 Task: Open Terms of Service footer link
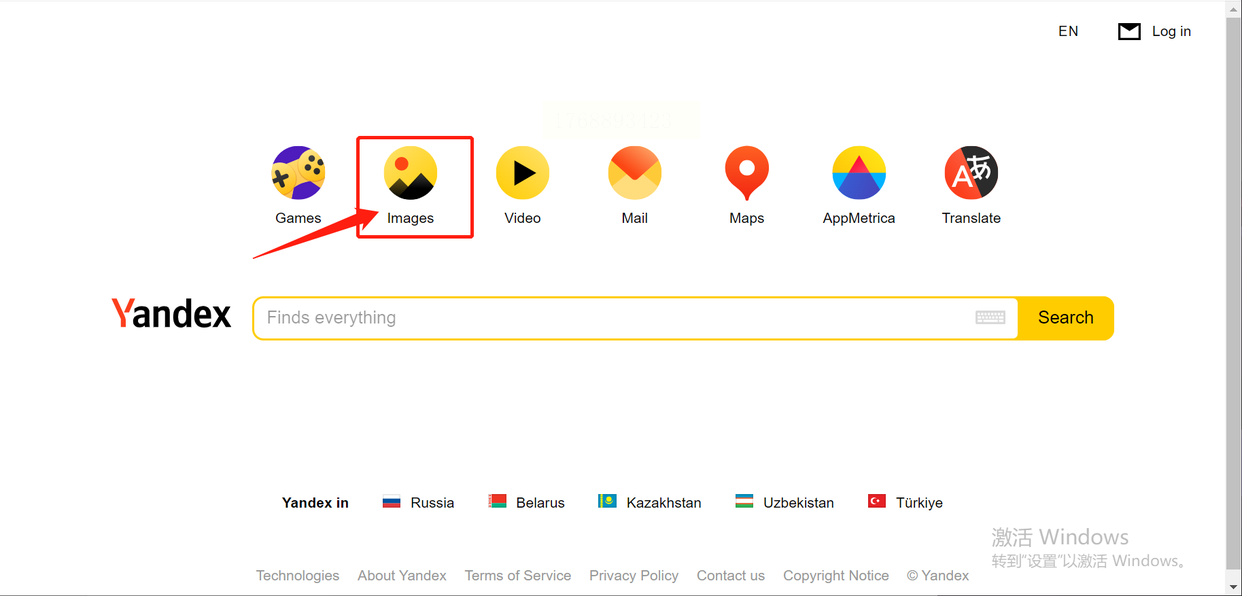[518, 576]
